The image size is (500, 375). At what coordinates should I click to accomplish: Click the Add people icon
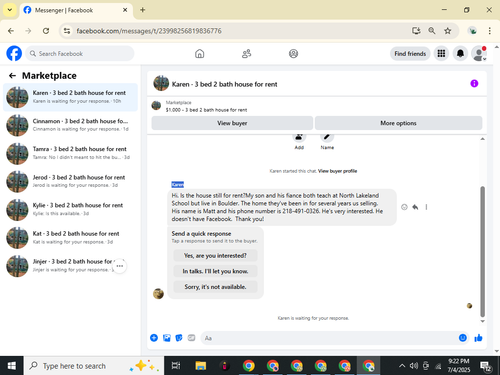pyautogui.click(x=299, y=137)
